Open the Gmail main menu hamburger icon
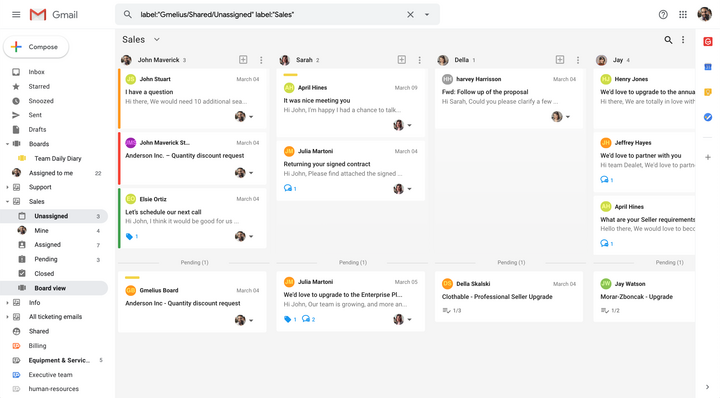720x398 pixels. (x=16, y=15)
